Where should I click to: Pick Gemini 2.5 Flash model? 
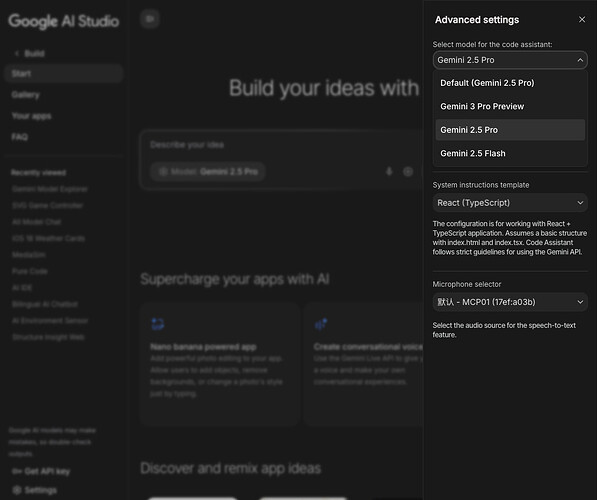[x=510, y=153]
